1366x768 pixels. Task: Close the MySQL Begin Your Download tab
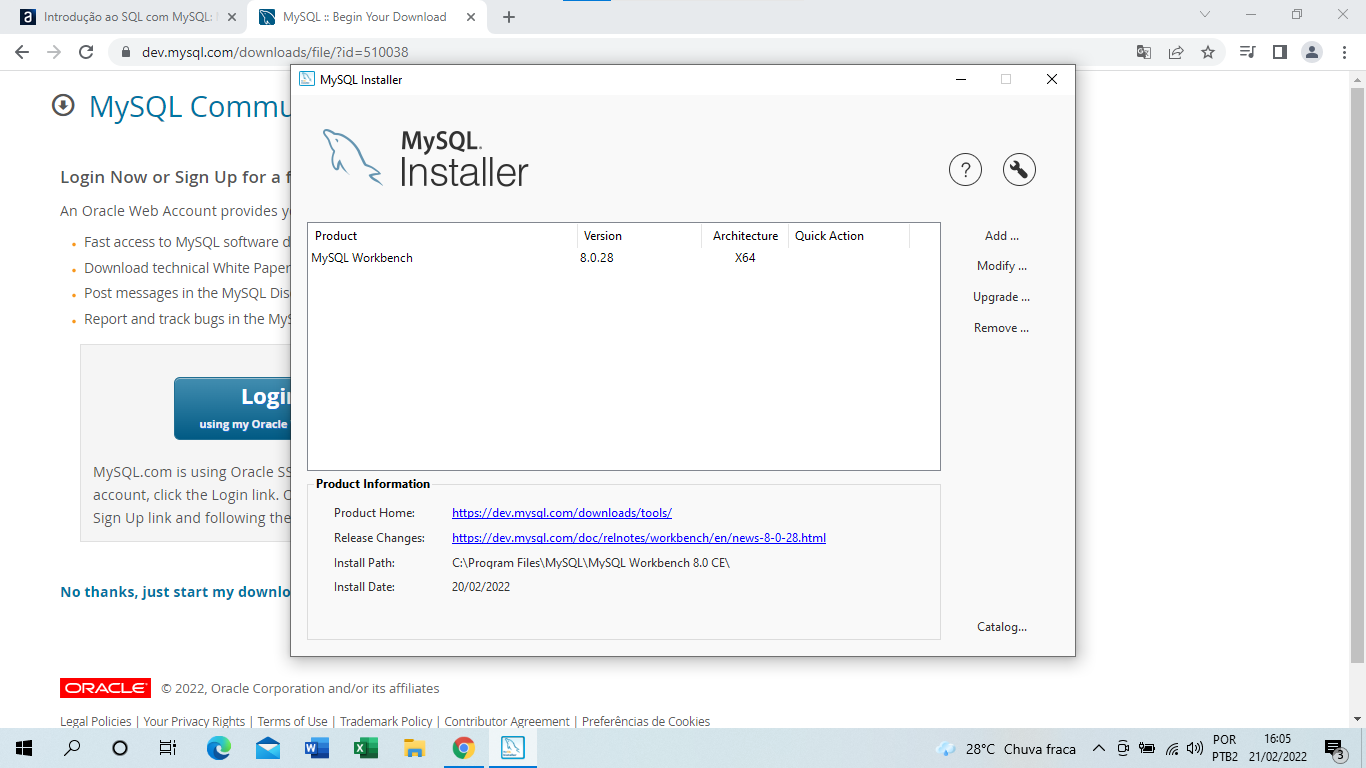469,17
